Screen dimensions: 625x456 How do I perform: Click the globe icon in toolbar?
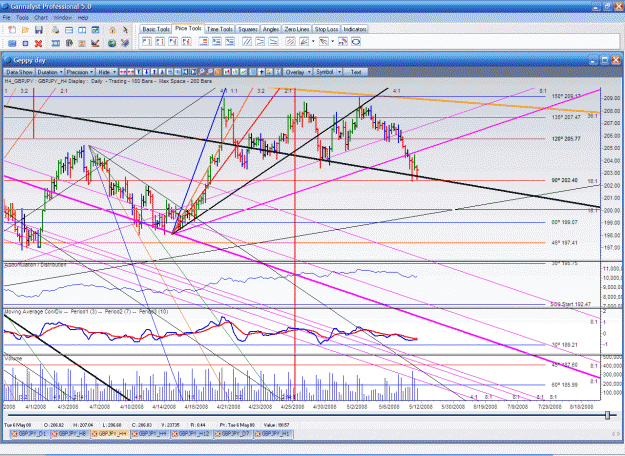112,43
